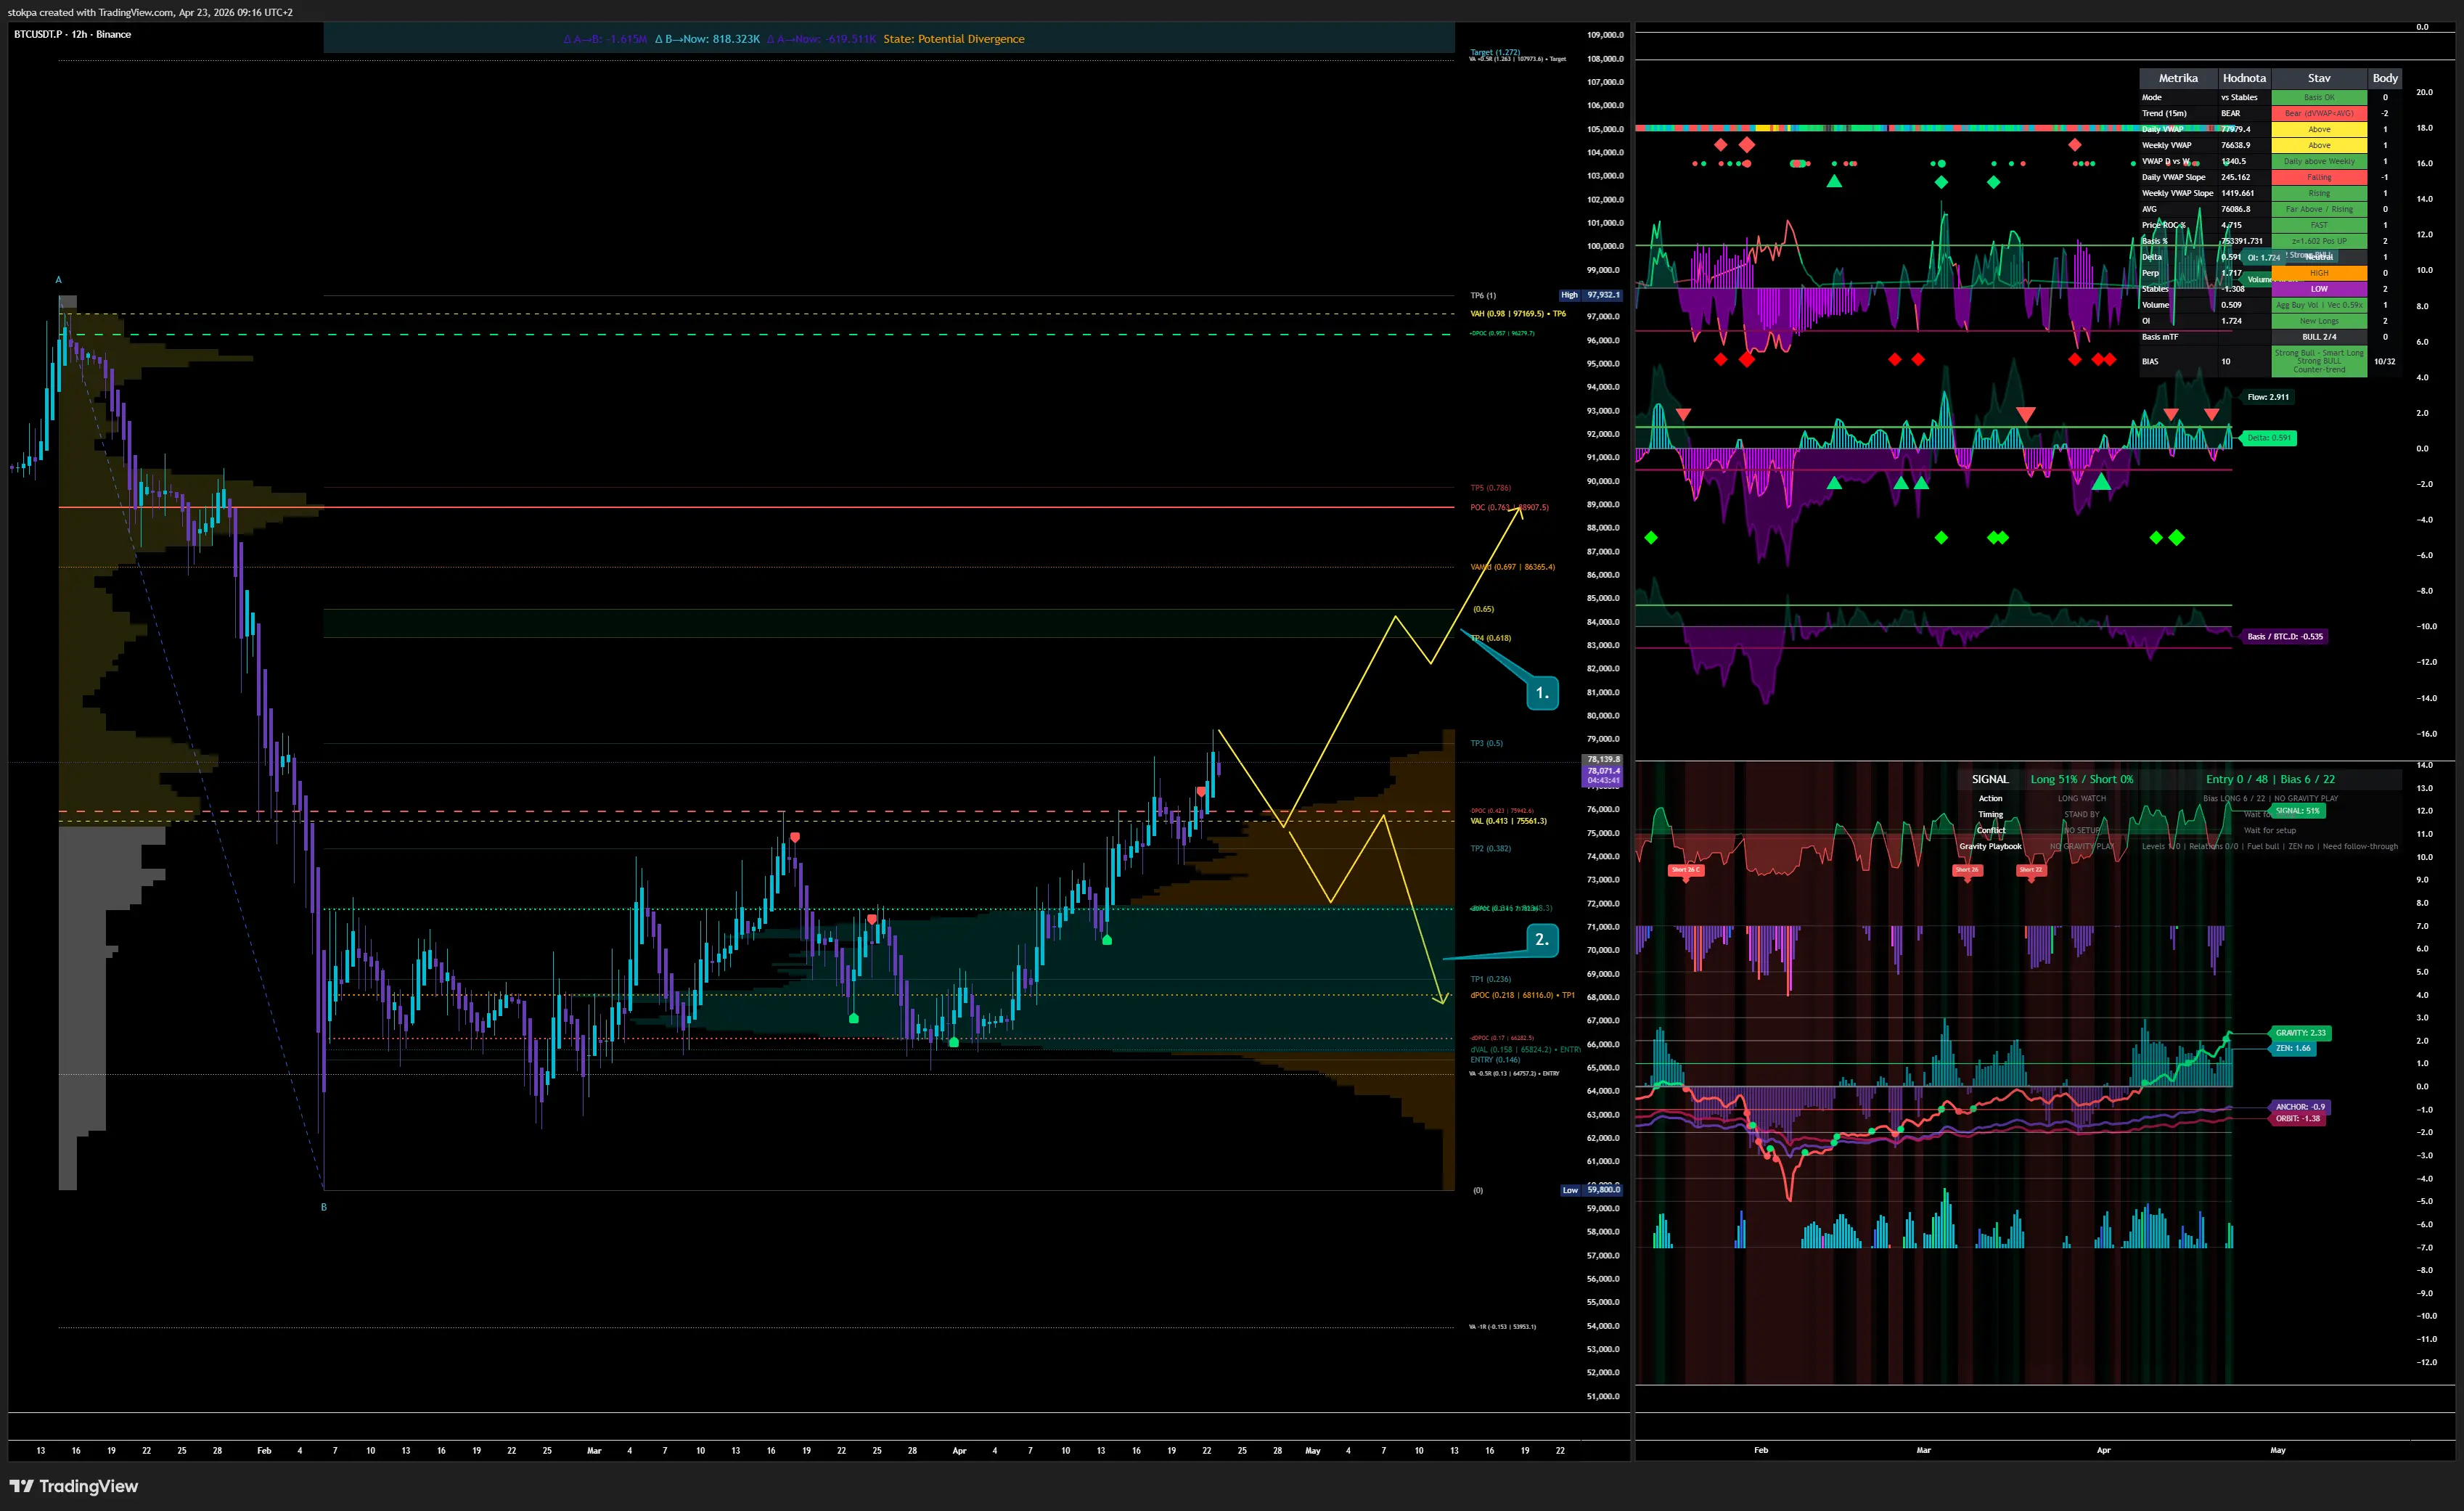Click the Basis / BTC.D: -0.535 label
Image resolution: width=2464 pixels, height=1511 pixels.
tap(2285, 636)
